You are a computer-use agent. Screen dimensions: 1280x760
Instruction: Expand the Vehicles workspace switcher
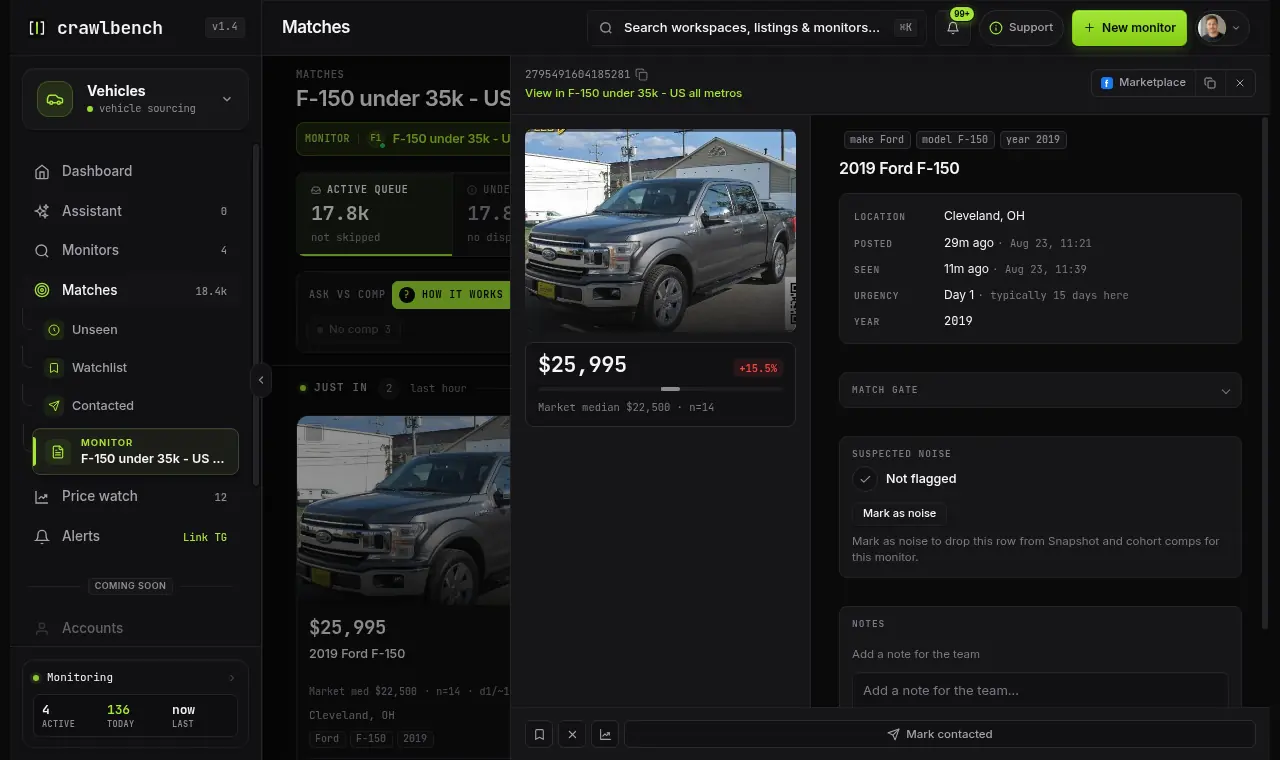[136, 99]
